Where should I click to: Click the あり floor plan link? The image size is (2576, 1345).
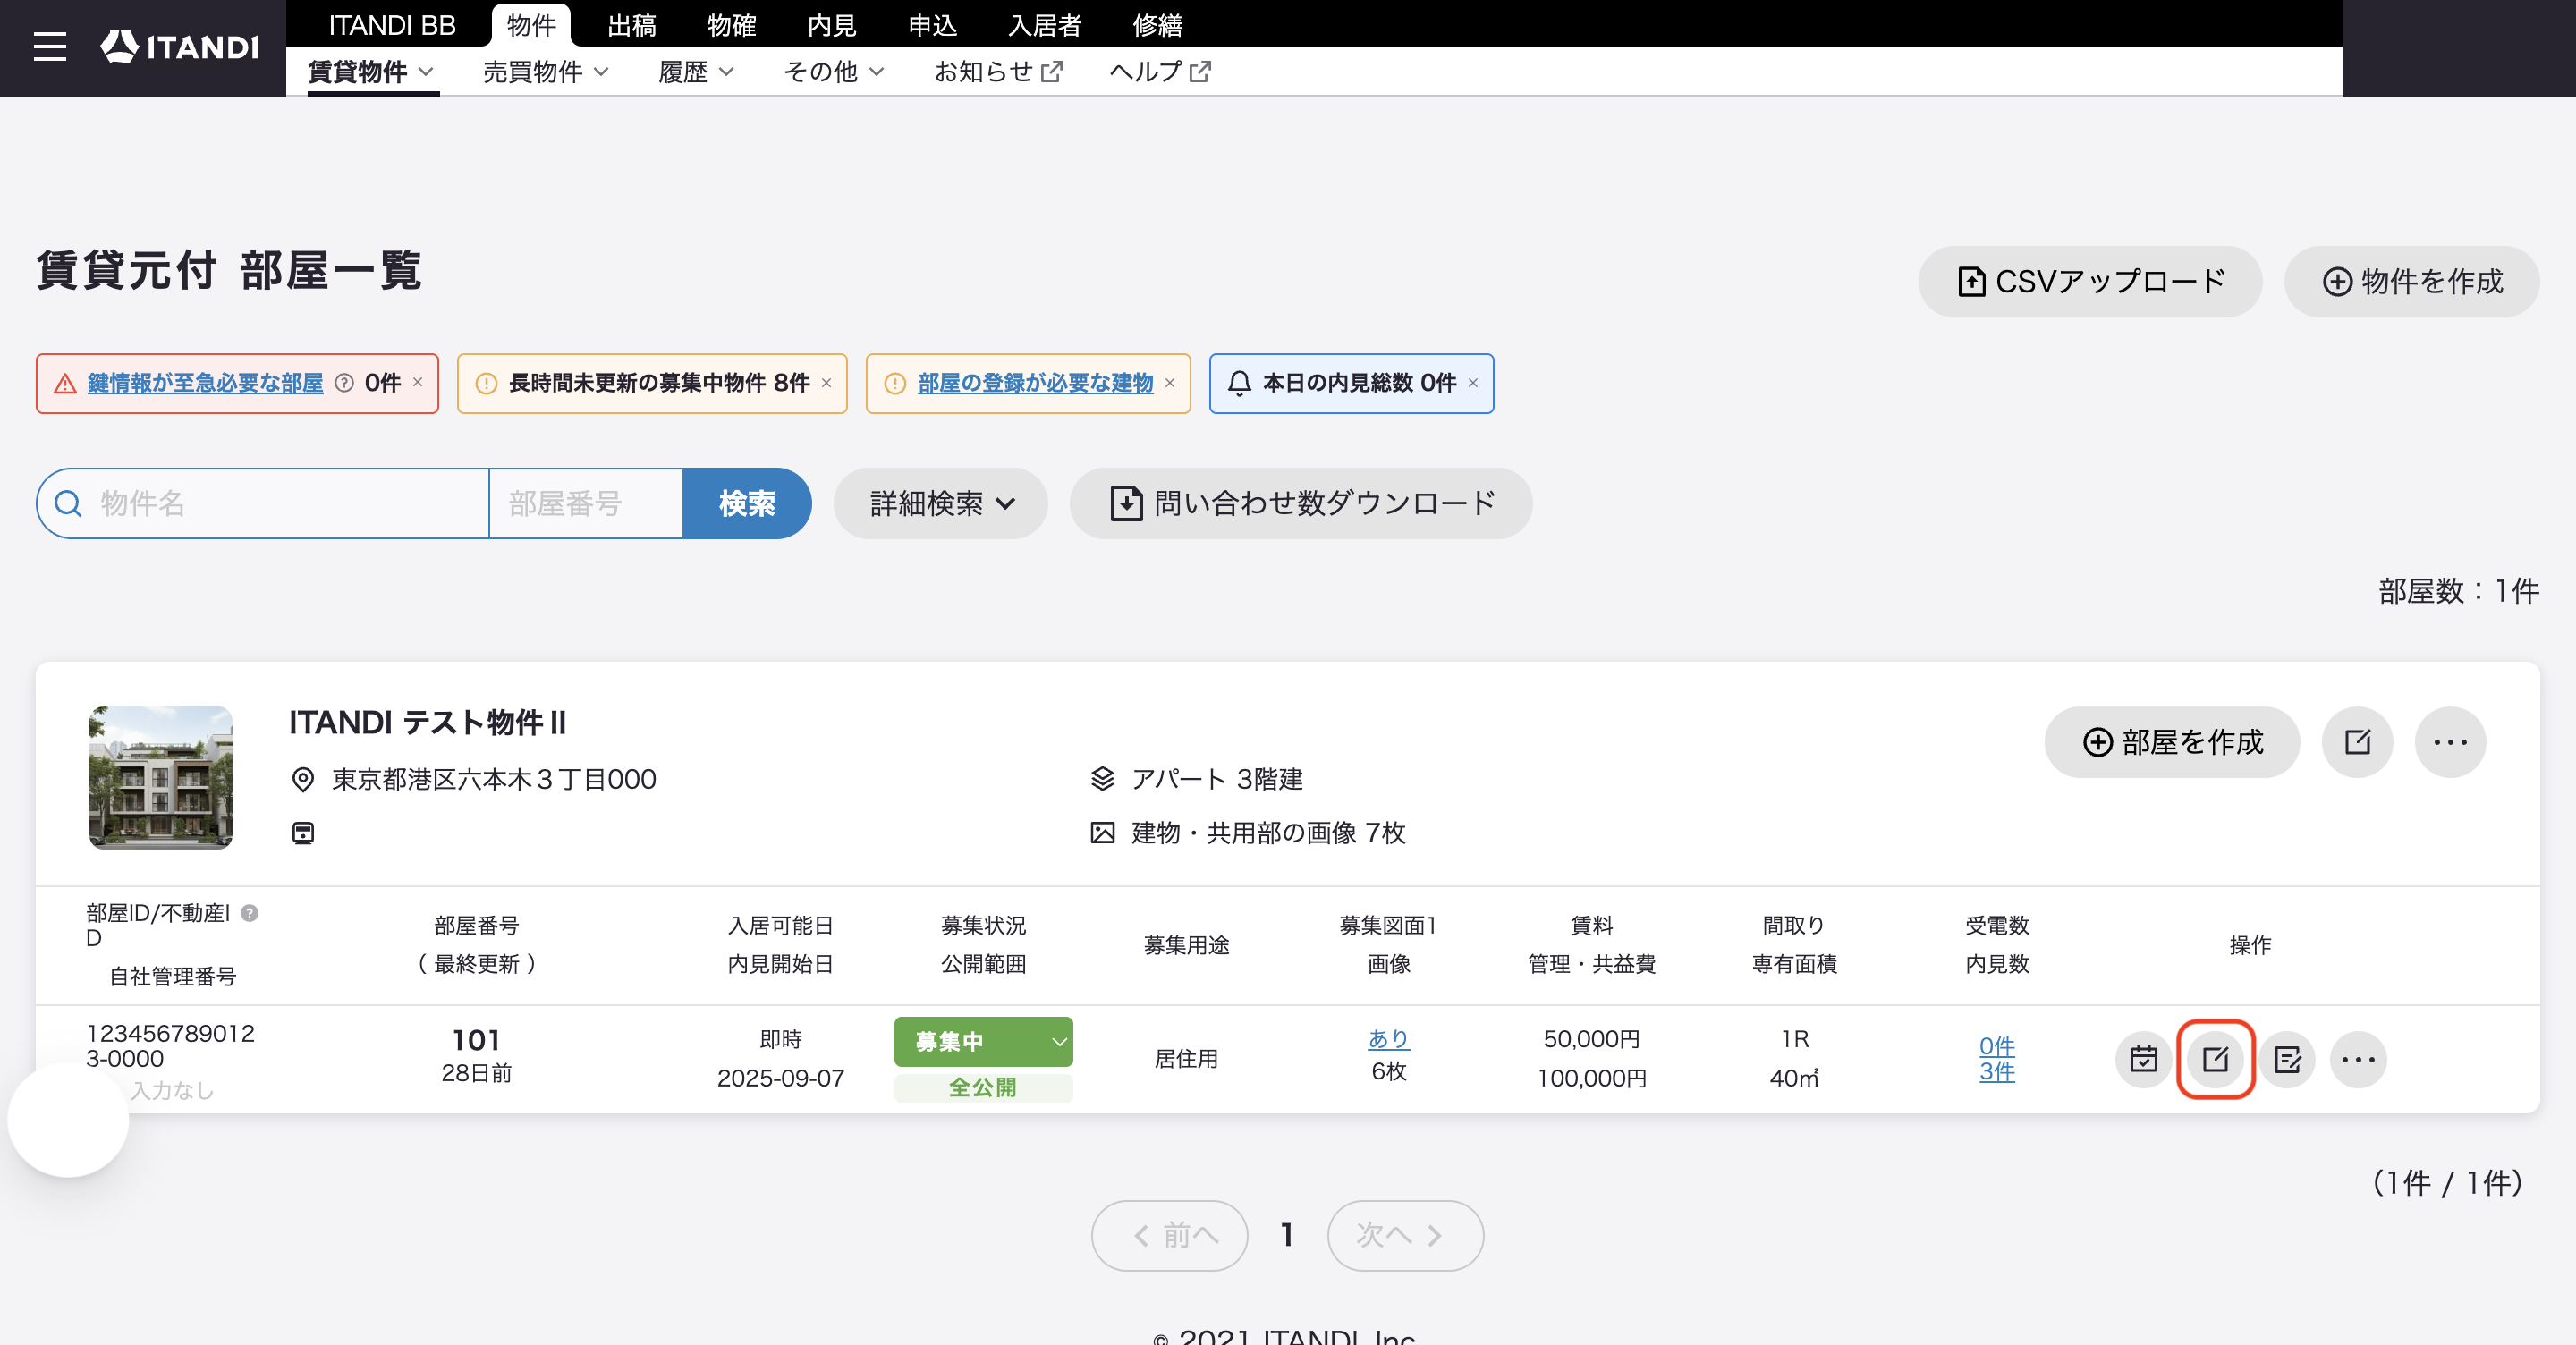pyautogui.click(x=1389, y=1039)
